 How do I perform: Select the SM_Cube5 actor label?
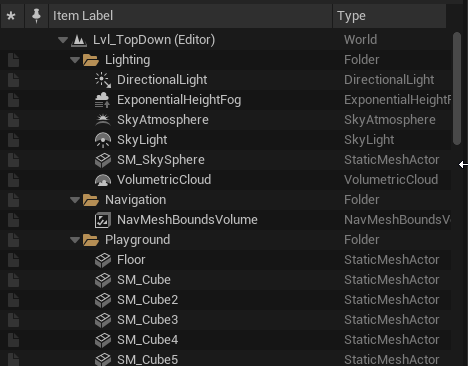coord(147,360)
